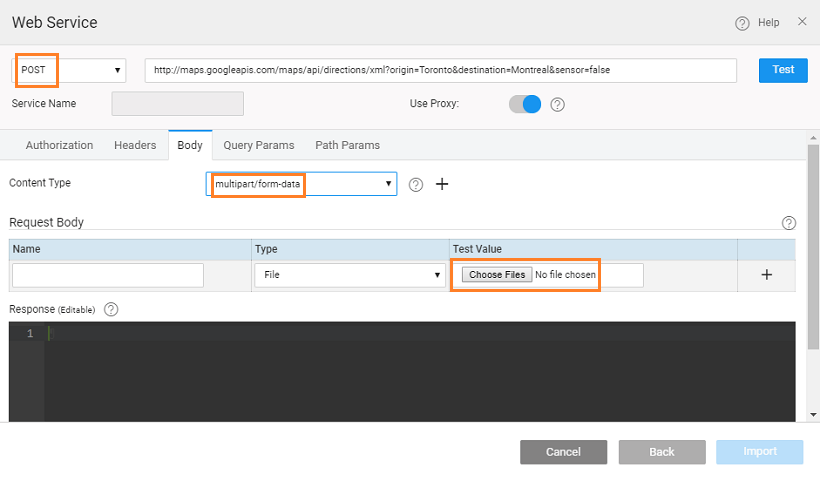Switch to the Authorization tab
The image size is (820, 481).
(59, 145)
